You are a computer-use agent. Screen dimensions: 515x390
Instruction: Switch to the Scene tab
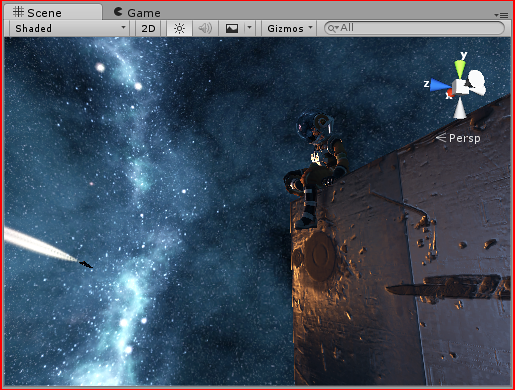point(53,13)
